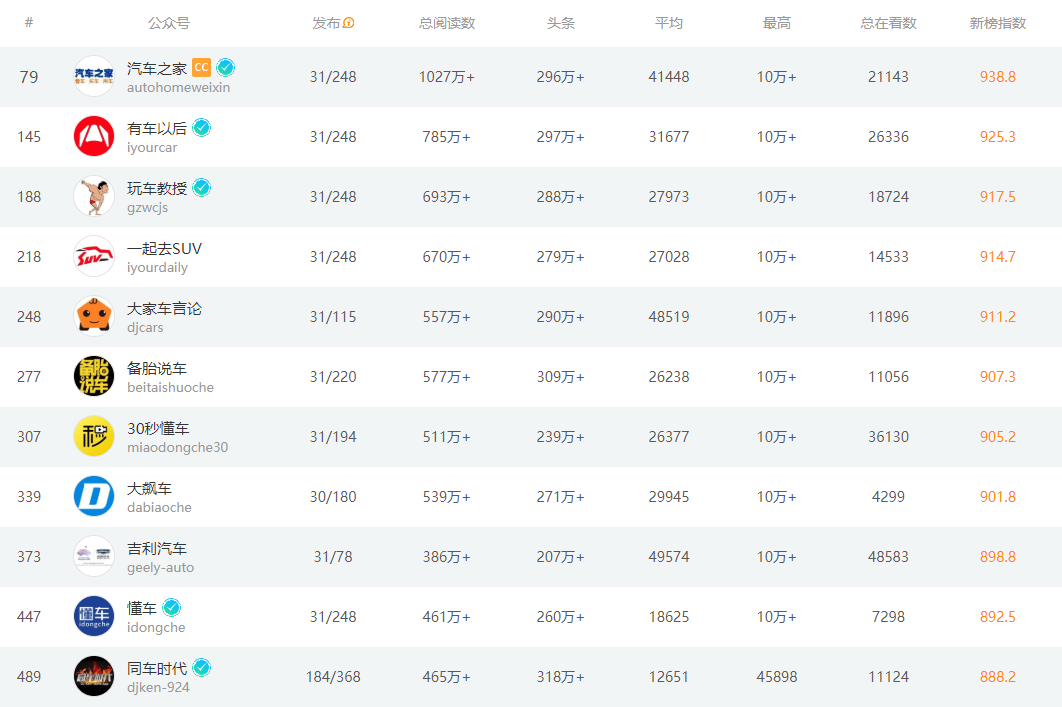Click the 备胎说车 black-yellow avatar
1062x707 pixels.
click(94, 377)
